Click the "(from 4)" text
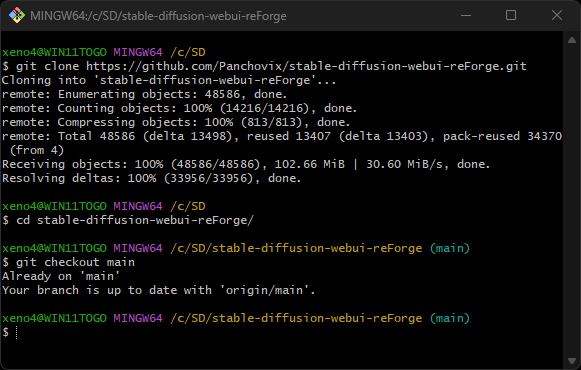Screen dimensions: 581x370 [x=37, y=150]
